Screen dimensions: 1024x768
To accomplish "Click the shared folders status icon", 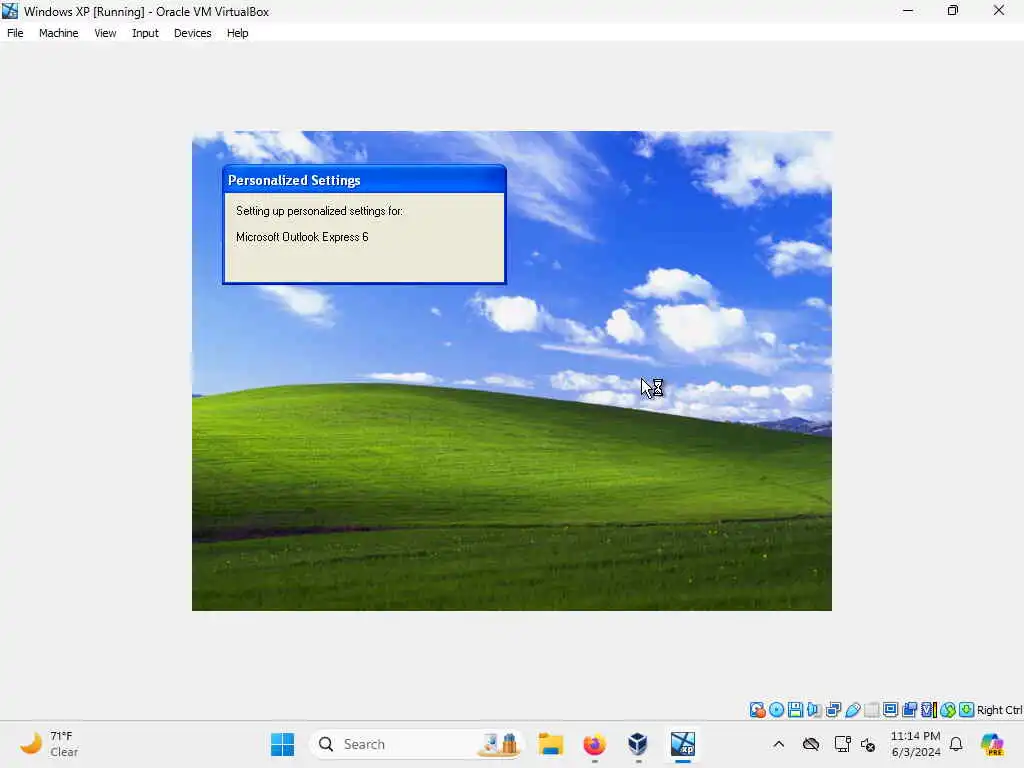I will (871, 710).
